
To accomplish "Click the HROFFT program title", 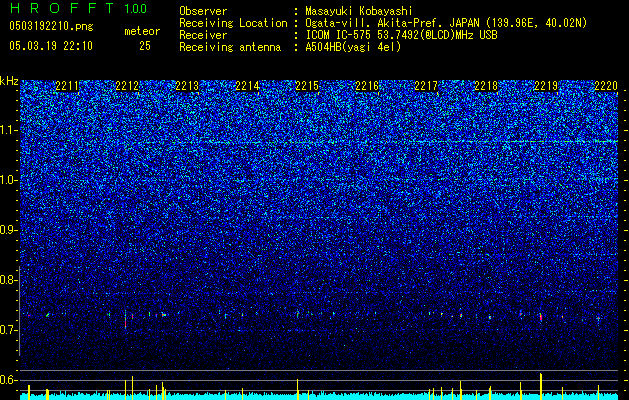I will click(62, 8).
